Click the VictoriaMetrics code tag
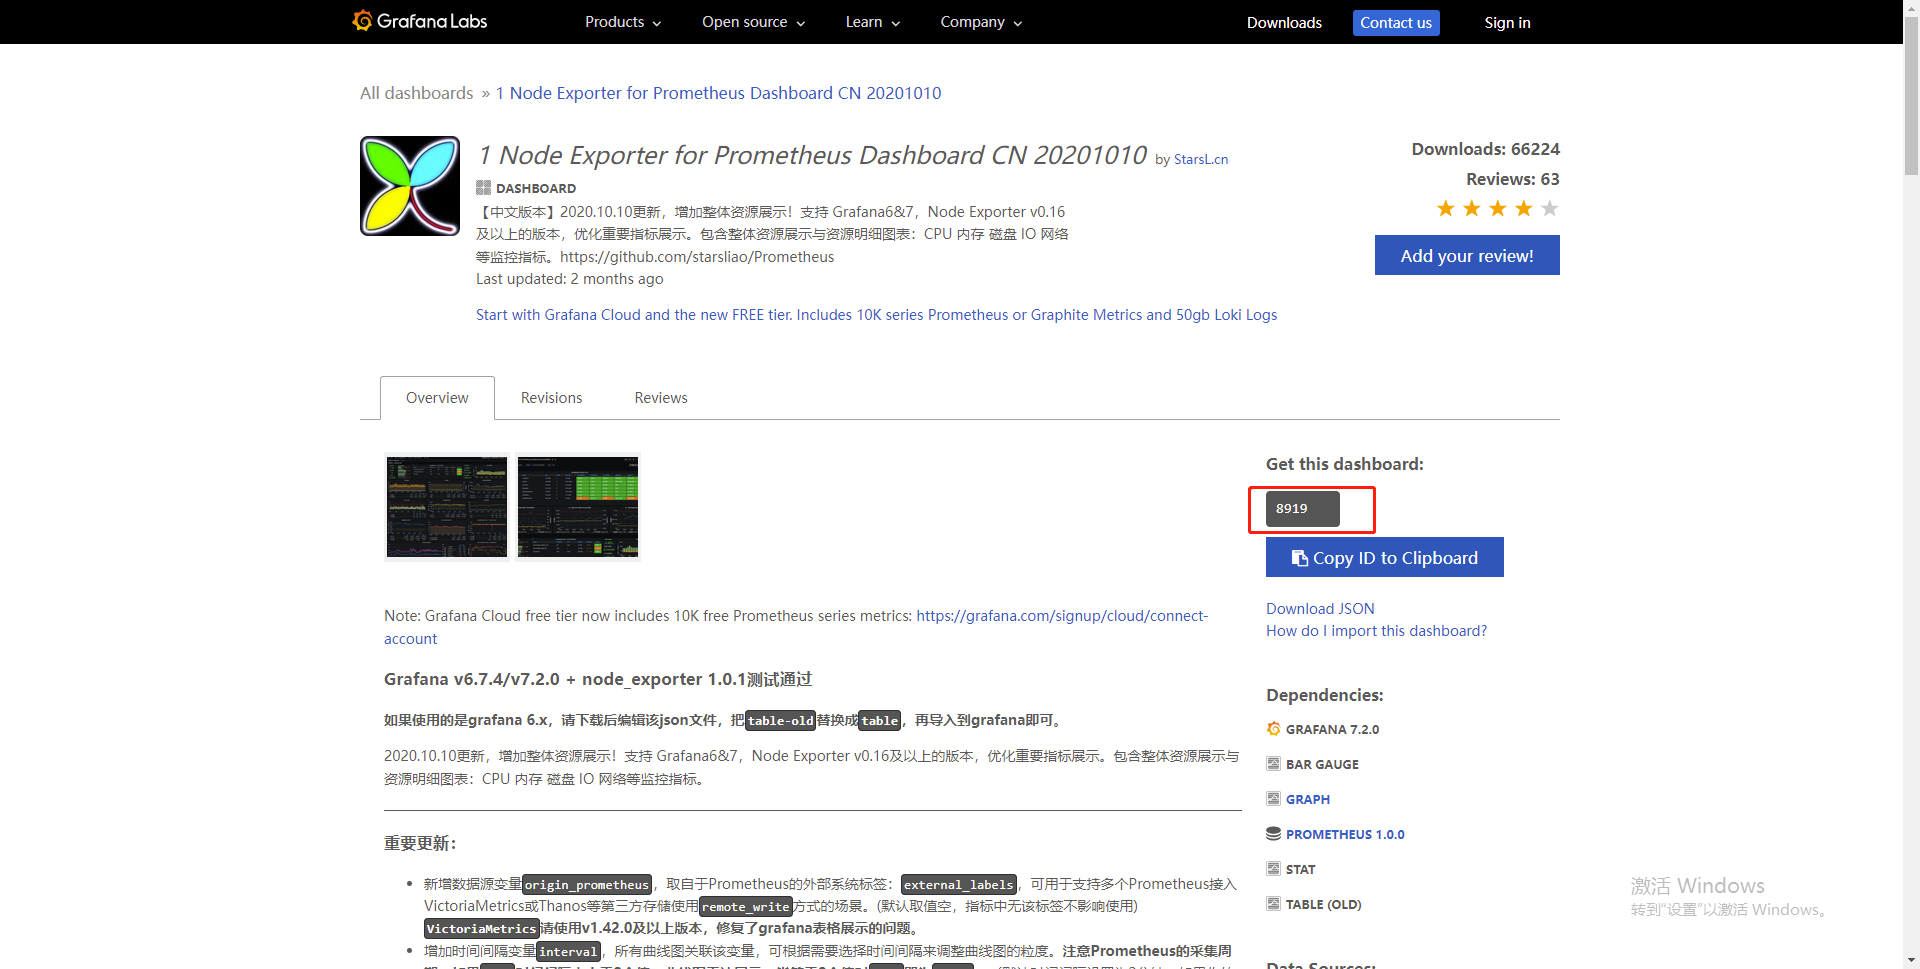Screen dimensions: 1920x969 (482, 928)
